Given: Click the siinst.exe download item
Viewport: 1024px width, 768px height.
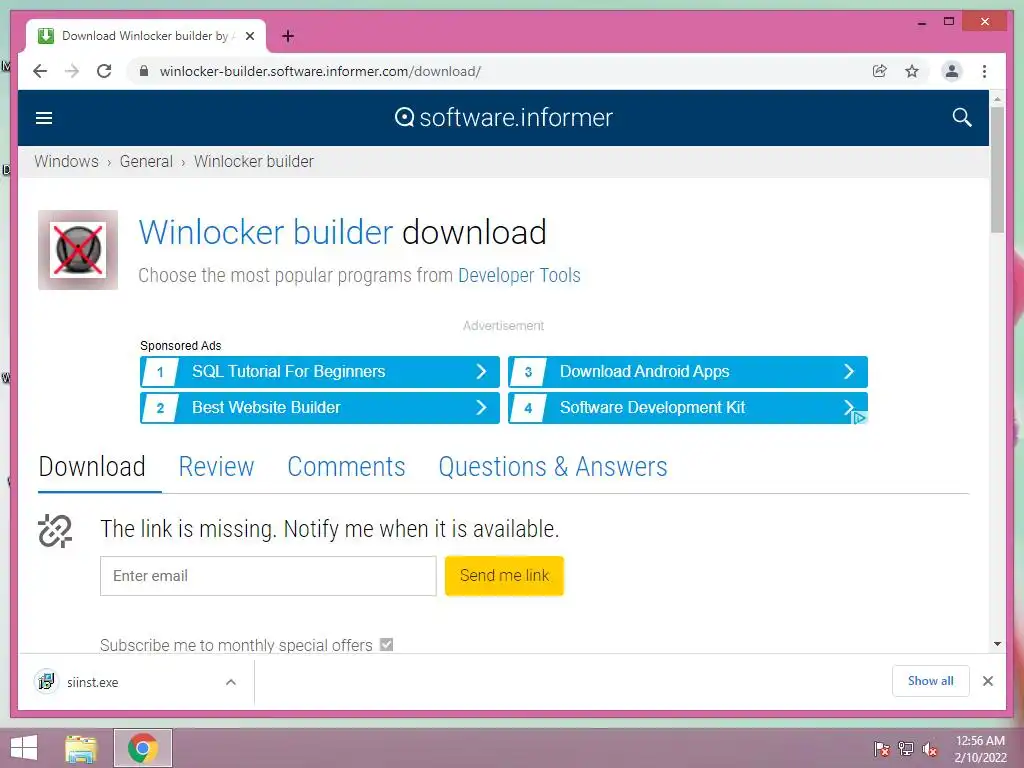Looking at the screenshot, I should (137, 682).
